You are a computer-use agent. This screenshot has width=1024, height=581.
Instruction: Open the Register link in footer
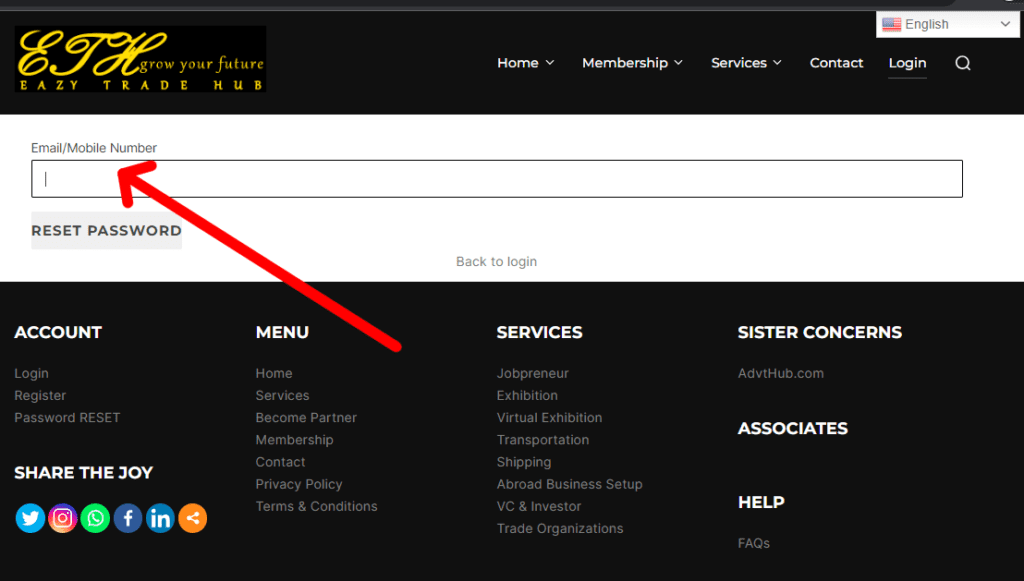coord(40,395)
